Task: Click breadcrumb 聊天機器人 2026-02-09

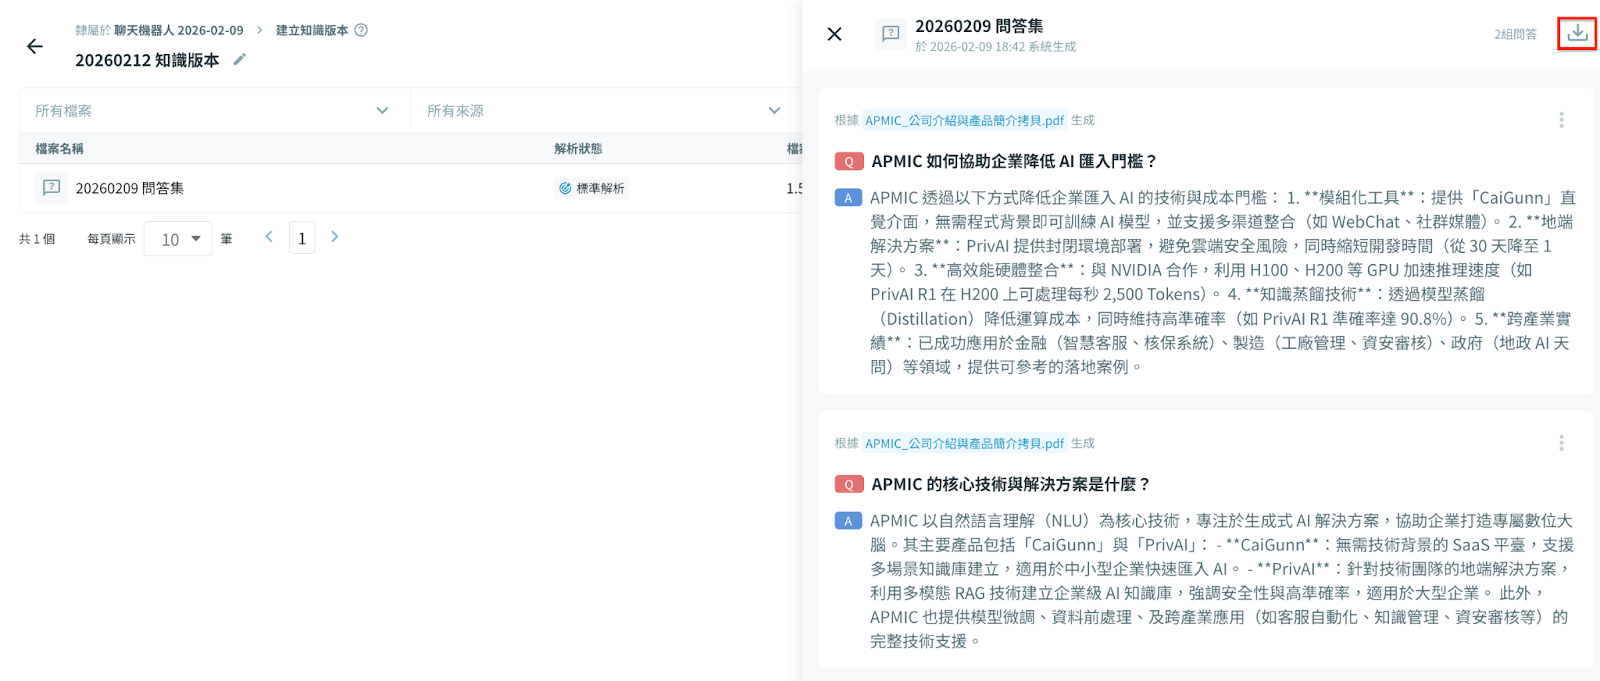Action: point(178,30)
